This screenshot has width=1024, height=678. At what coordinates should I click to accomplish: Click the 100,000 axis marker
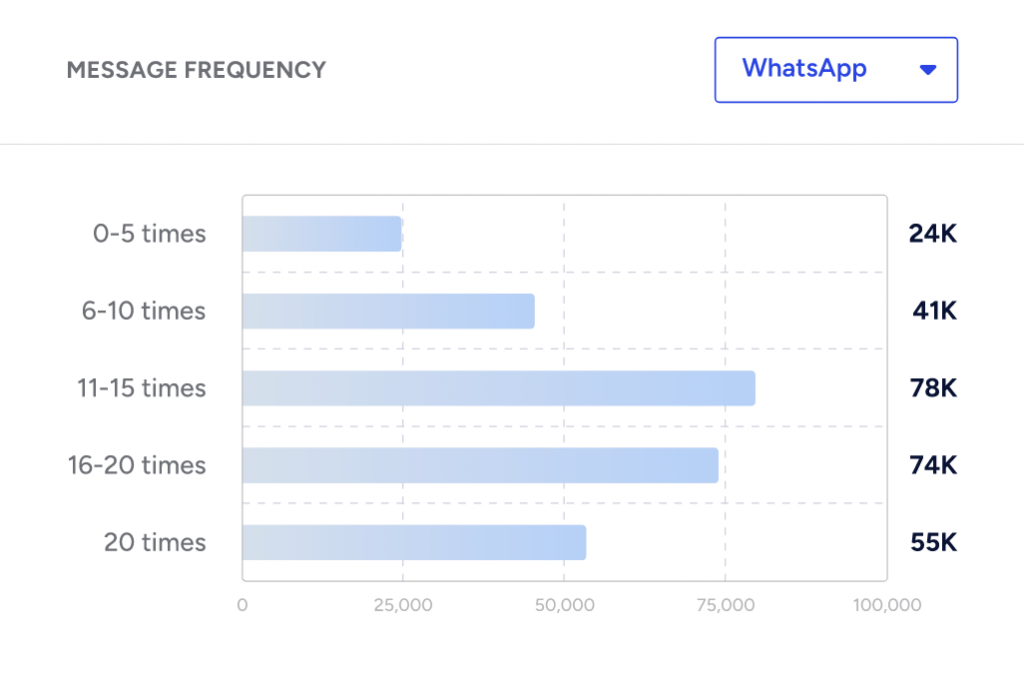pos(884,604)
